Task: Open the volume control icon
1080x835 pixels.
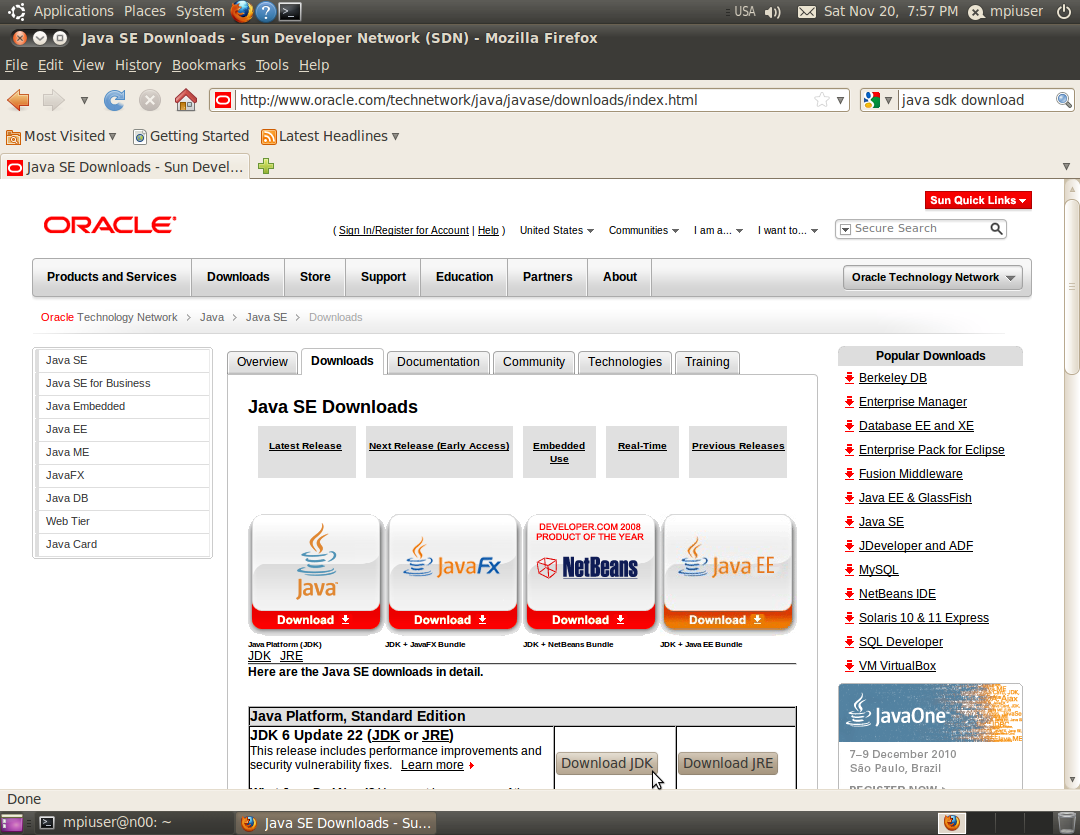Action: [x=773, y=12]
